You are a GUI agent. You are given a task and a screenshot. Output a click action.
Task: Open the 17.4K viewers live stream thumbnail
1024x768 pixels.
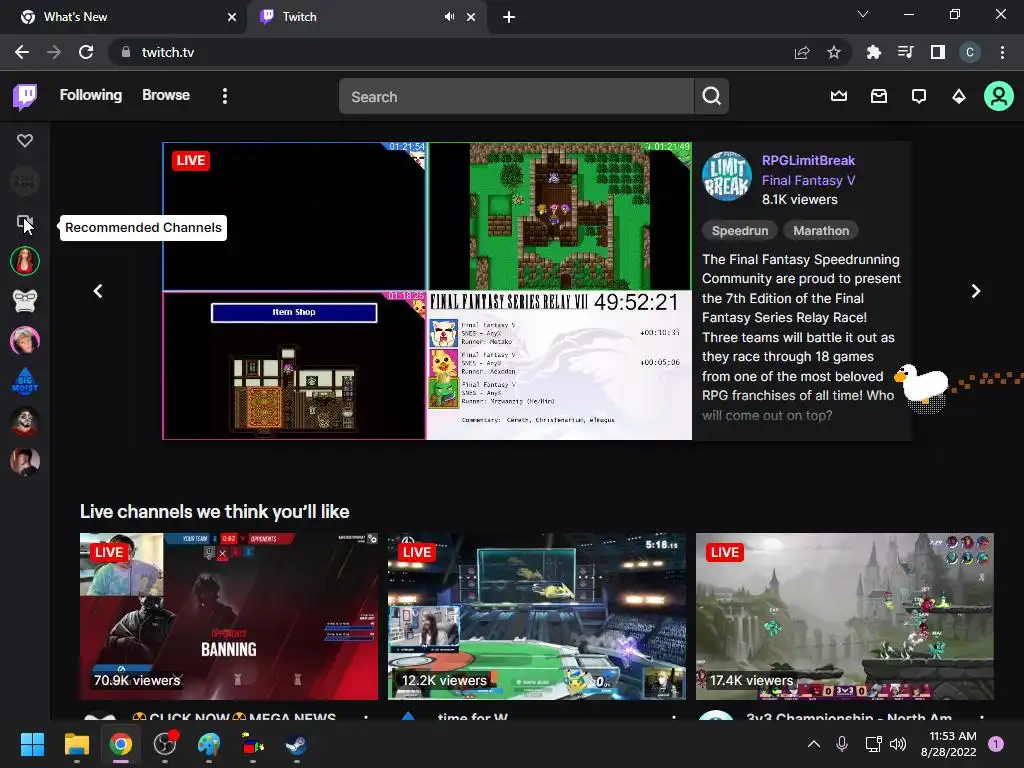844,616
